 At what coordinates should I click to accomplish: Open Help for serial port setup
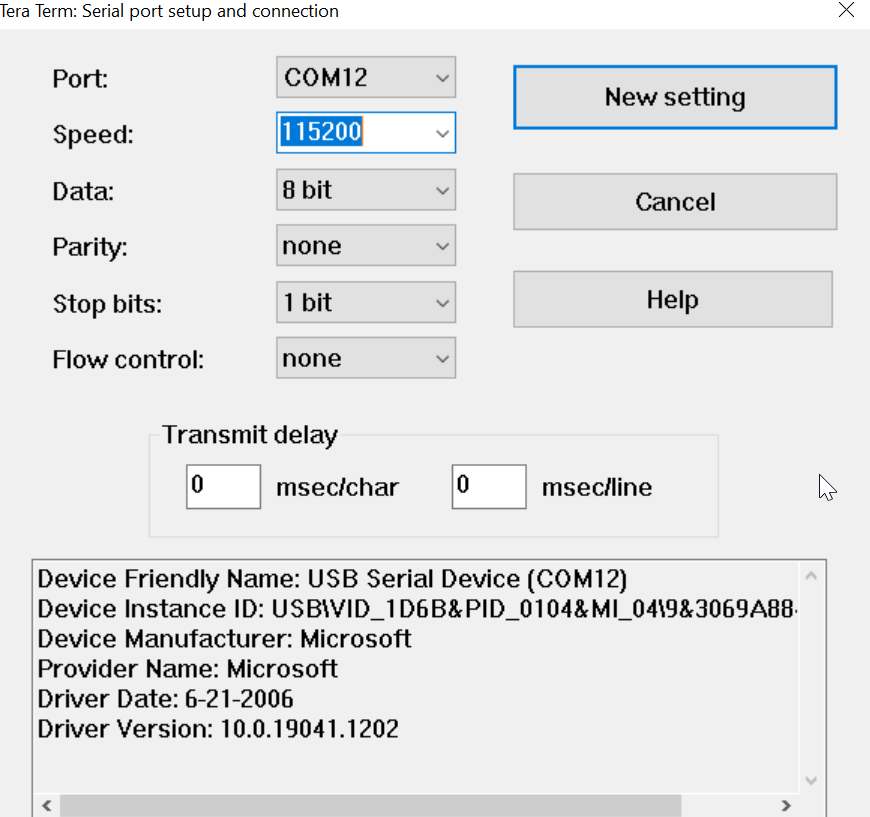tap(672, 300)
